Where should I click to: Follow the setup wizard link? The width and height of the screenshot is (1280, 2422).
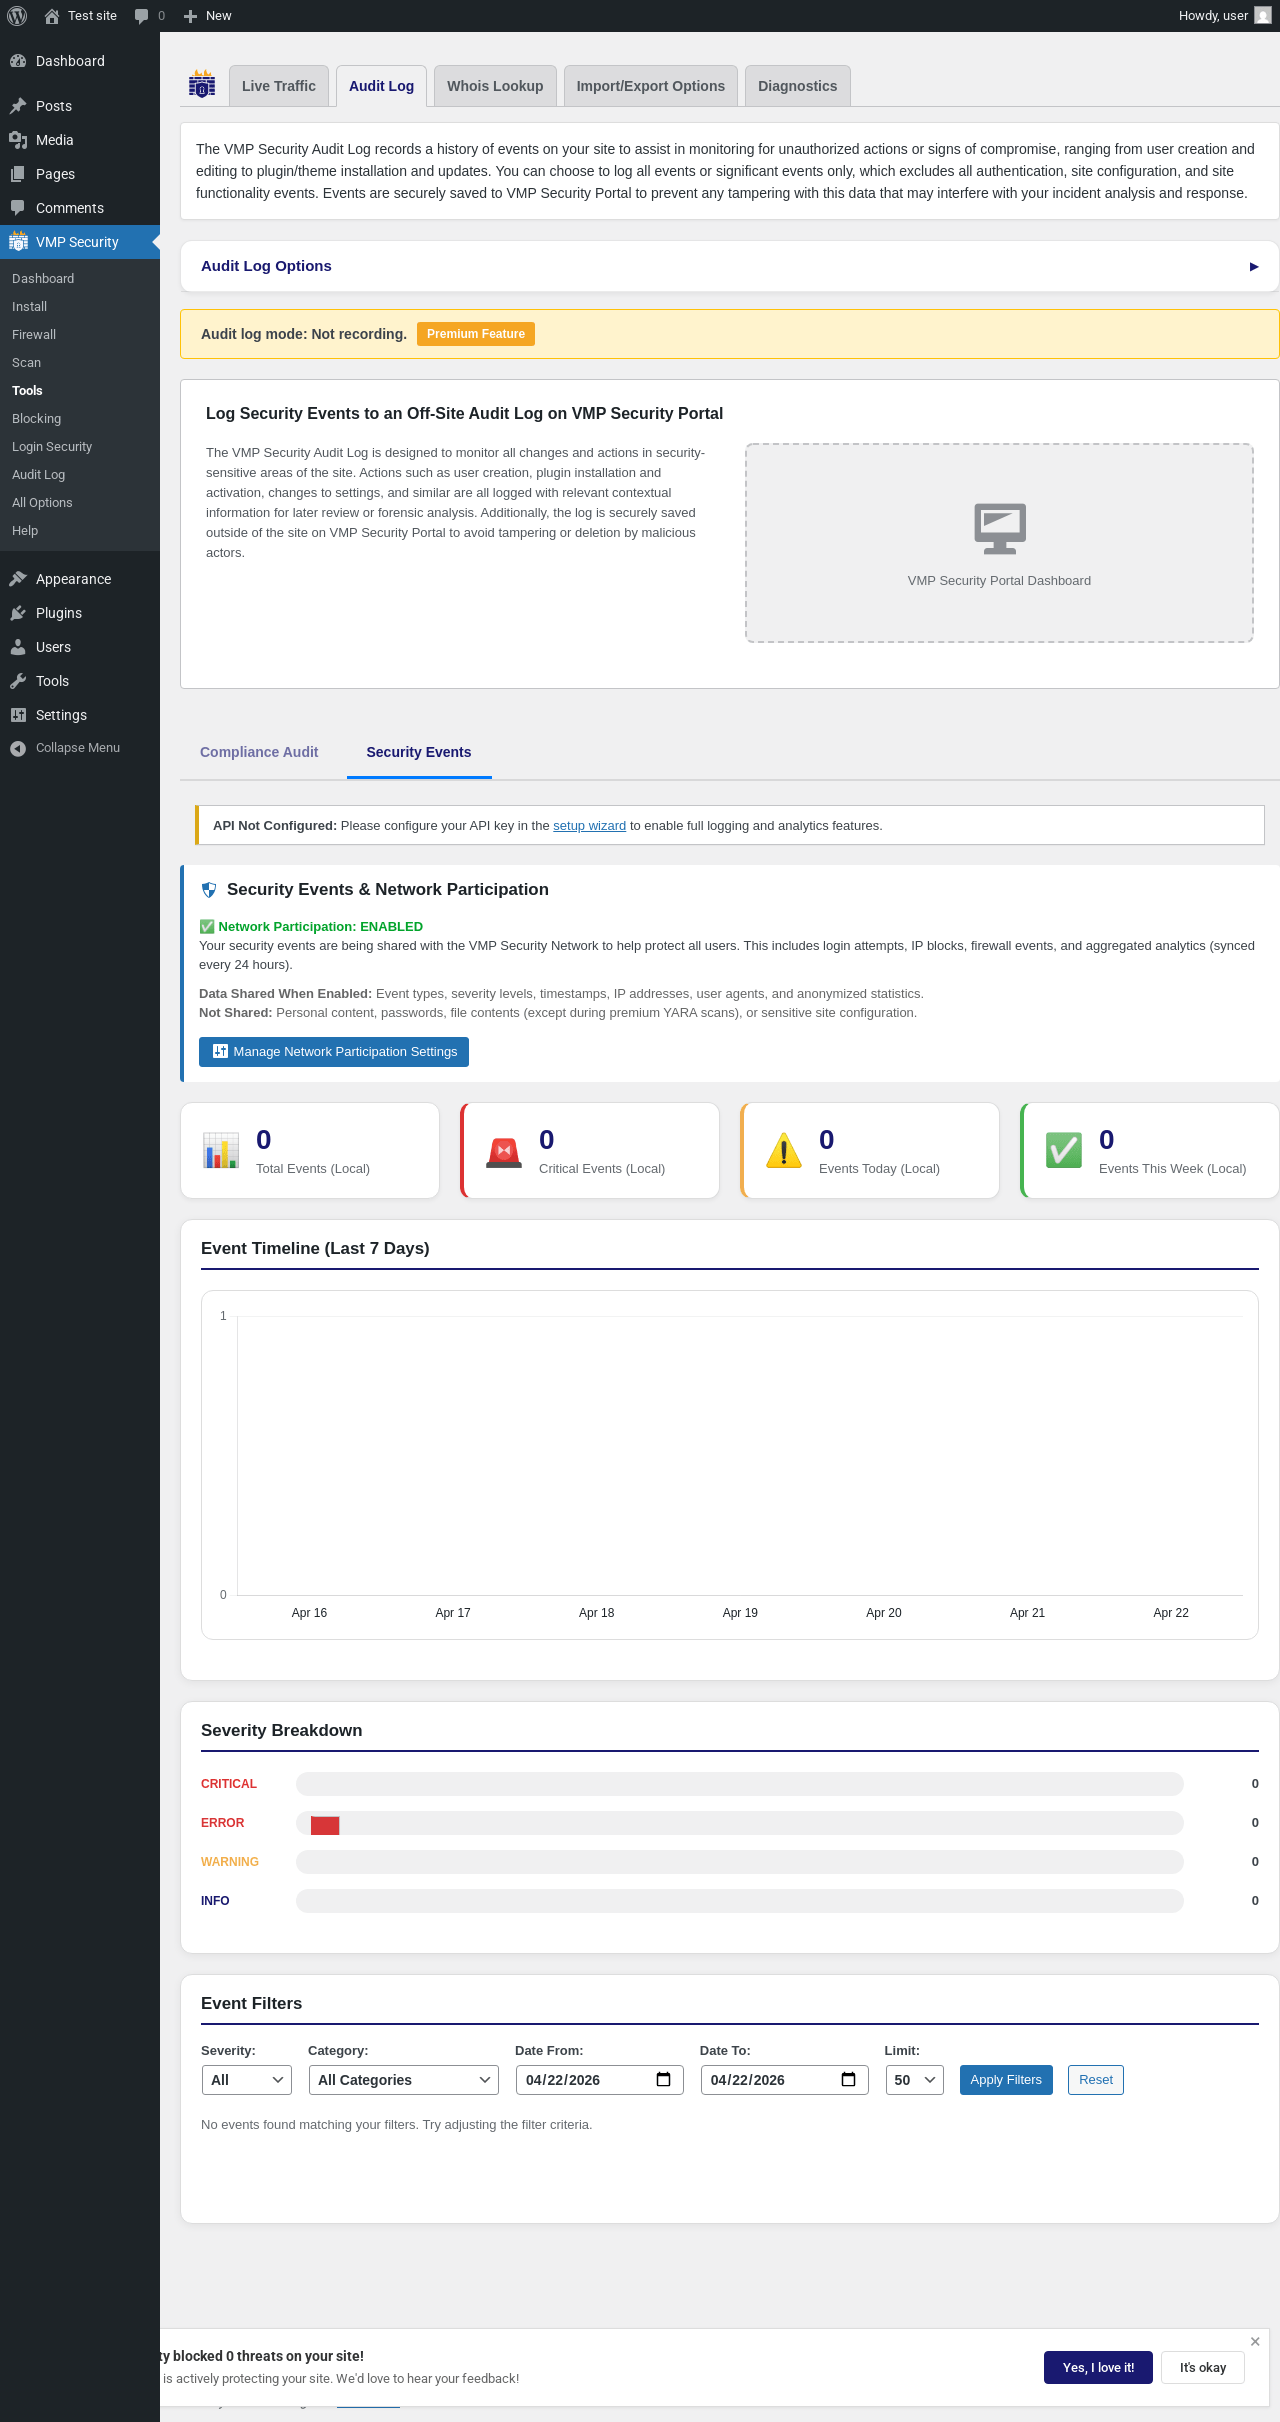pyautogui.click(x=590, y=826)
